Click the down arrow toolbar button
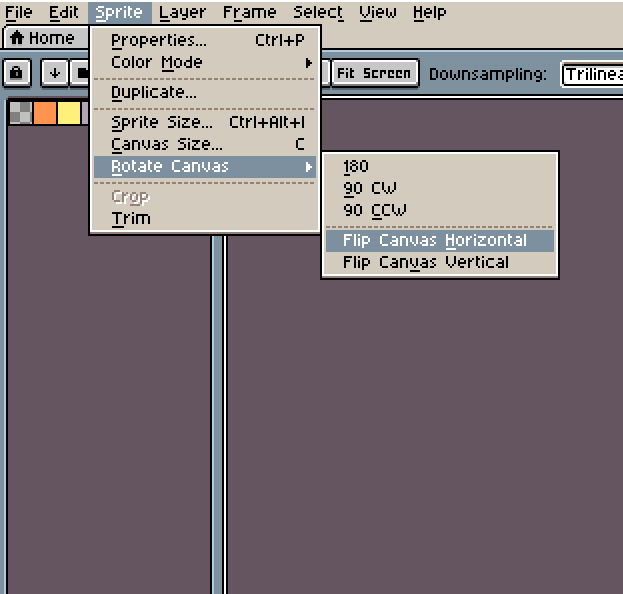 point(55,73)
